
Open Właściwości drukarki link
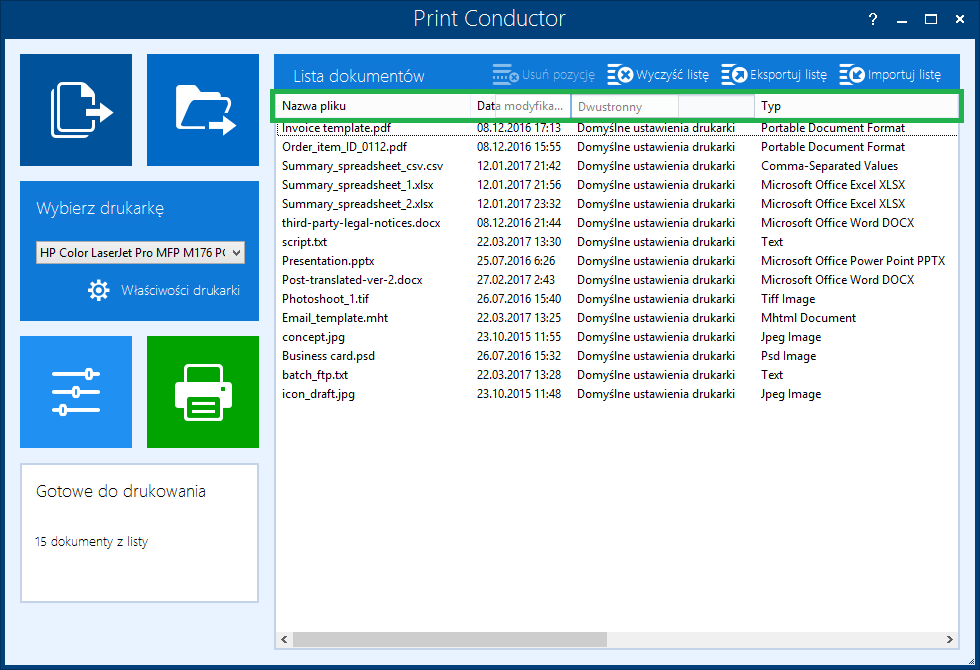[181, 291]
